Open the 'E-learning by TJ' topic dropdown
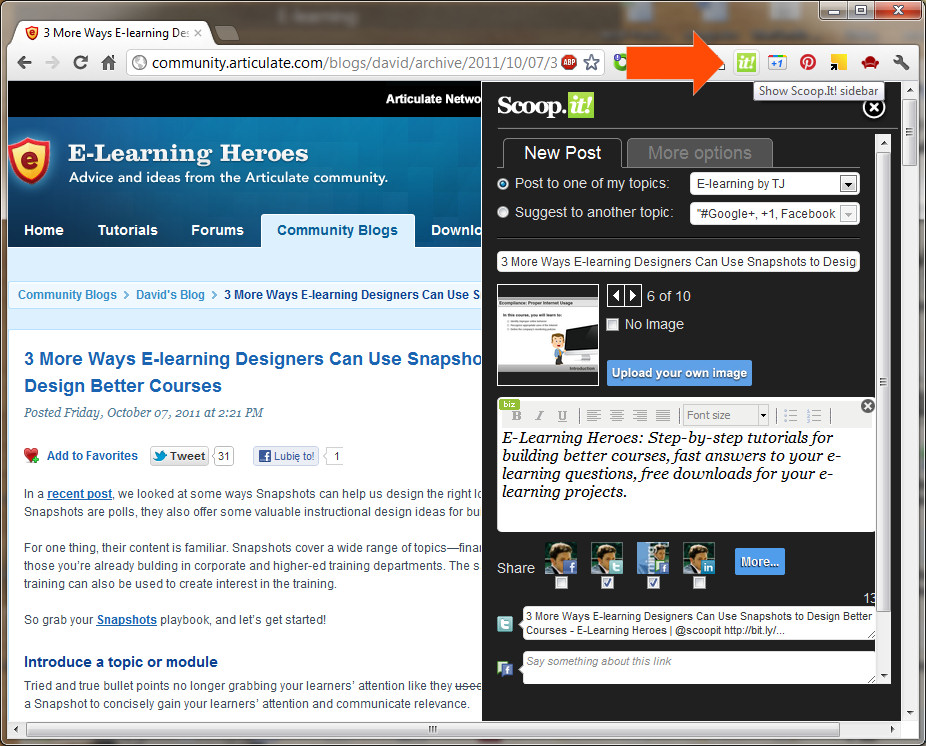The image size is (926, 746). click(x=774, y=184)
